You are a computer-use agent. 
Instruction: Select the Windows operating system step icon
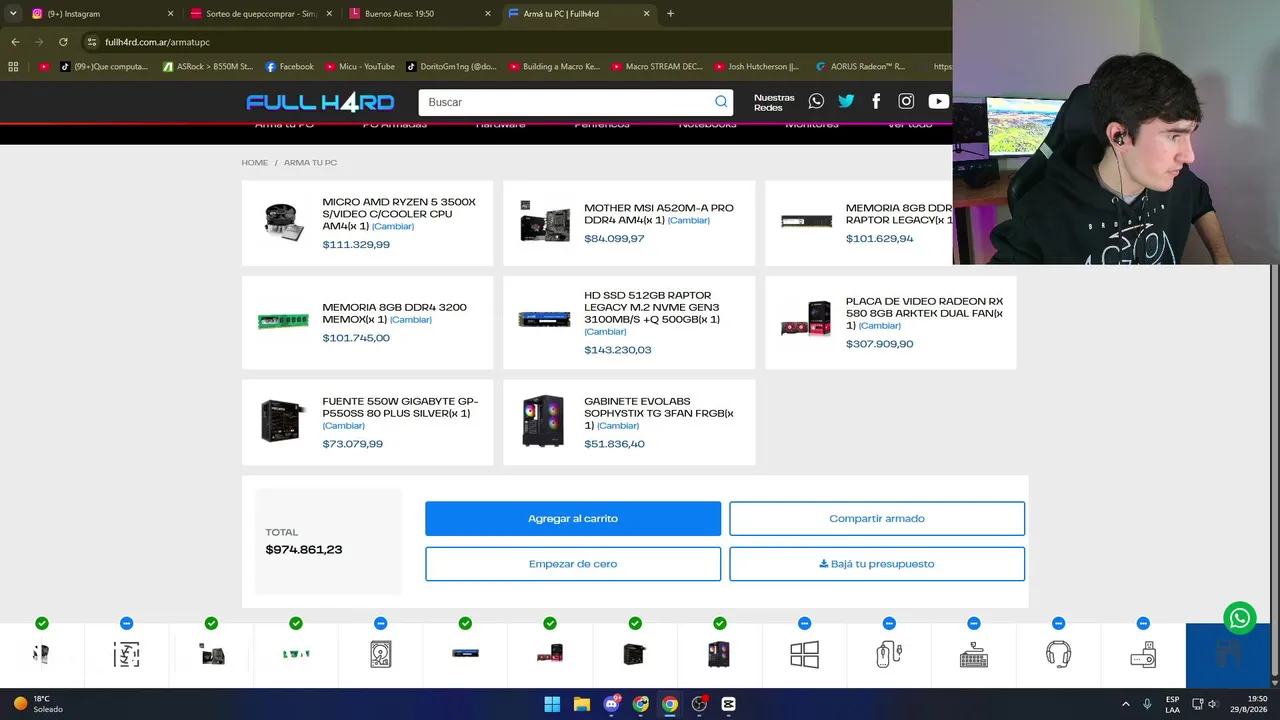click(x=804, y=654)
